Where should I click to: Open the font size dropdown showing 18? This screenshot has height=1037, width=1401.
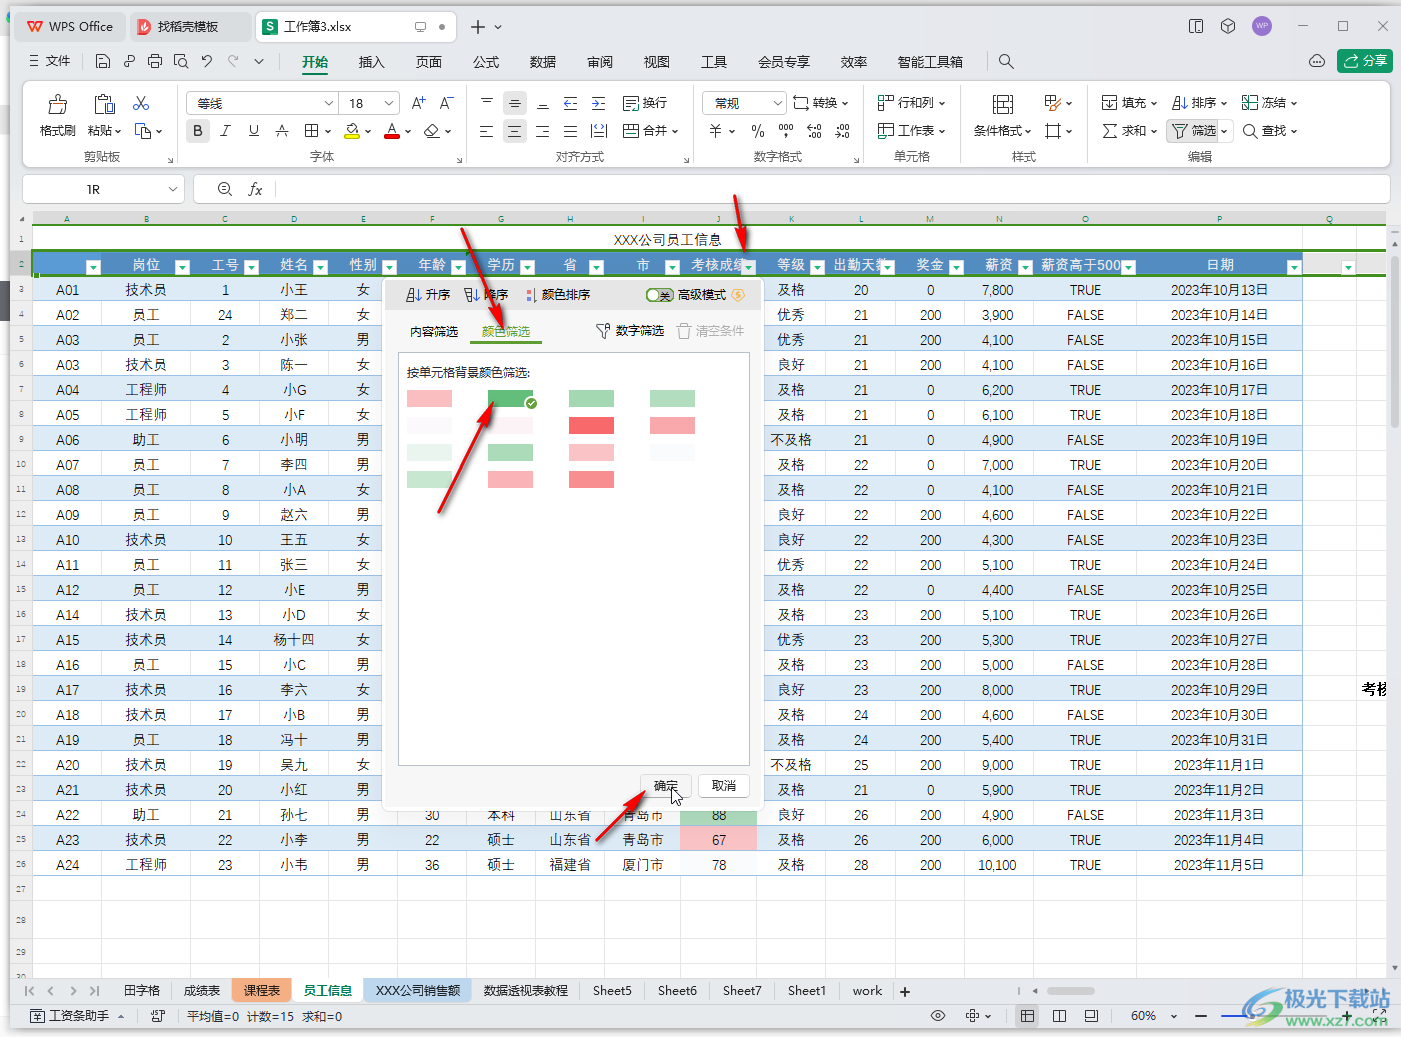[x=389, y=103]
